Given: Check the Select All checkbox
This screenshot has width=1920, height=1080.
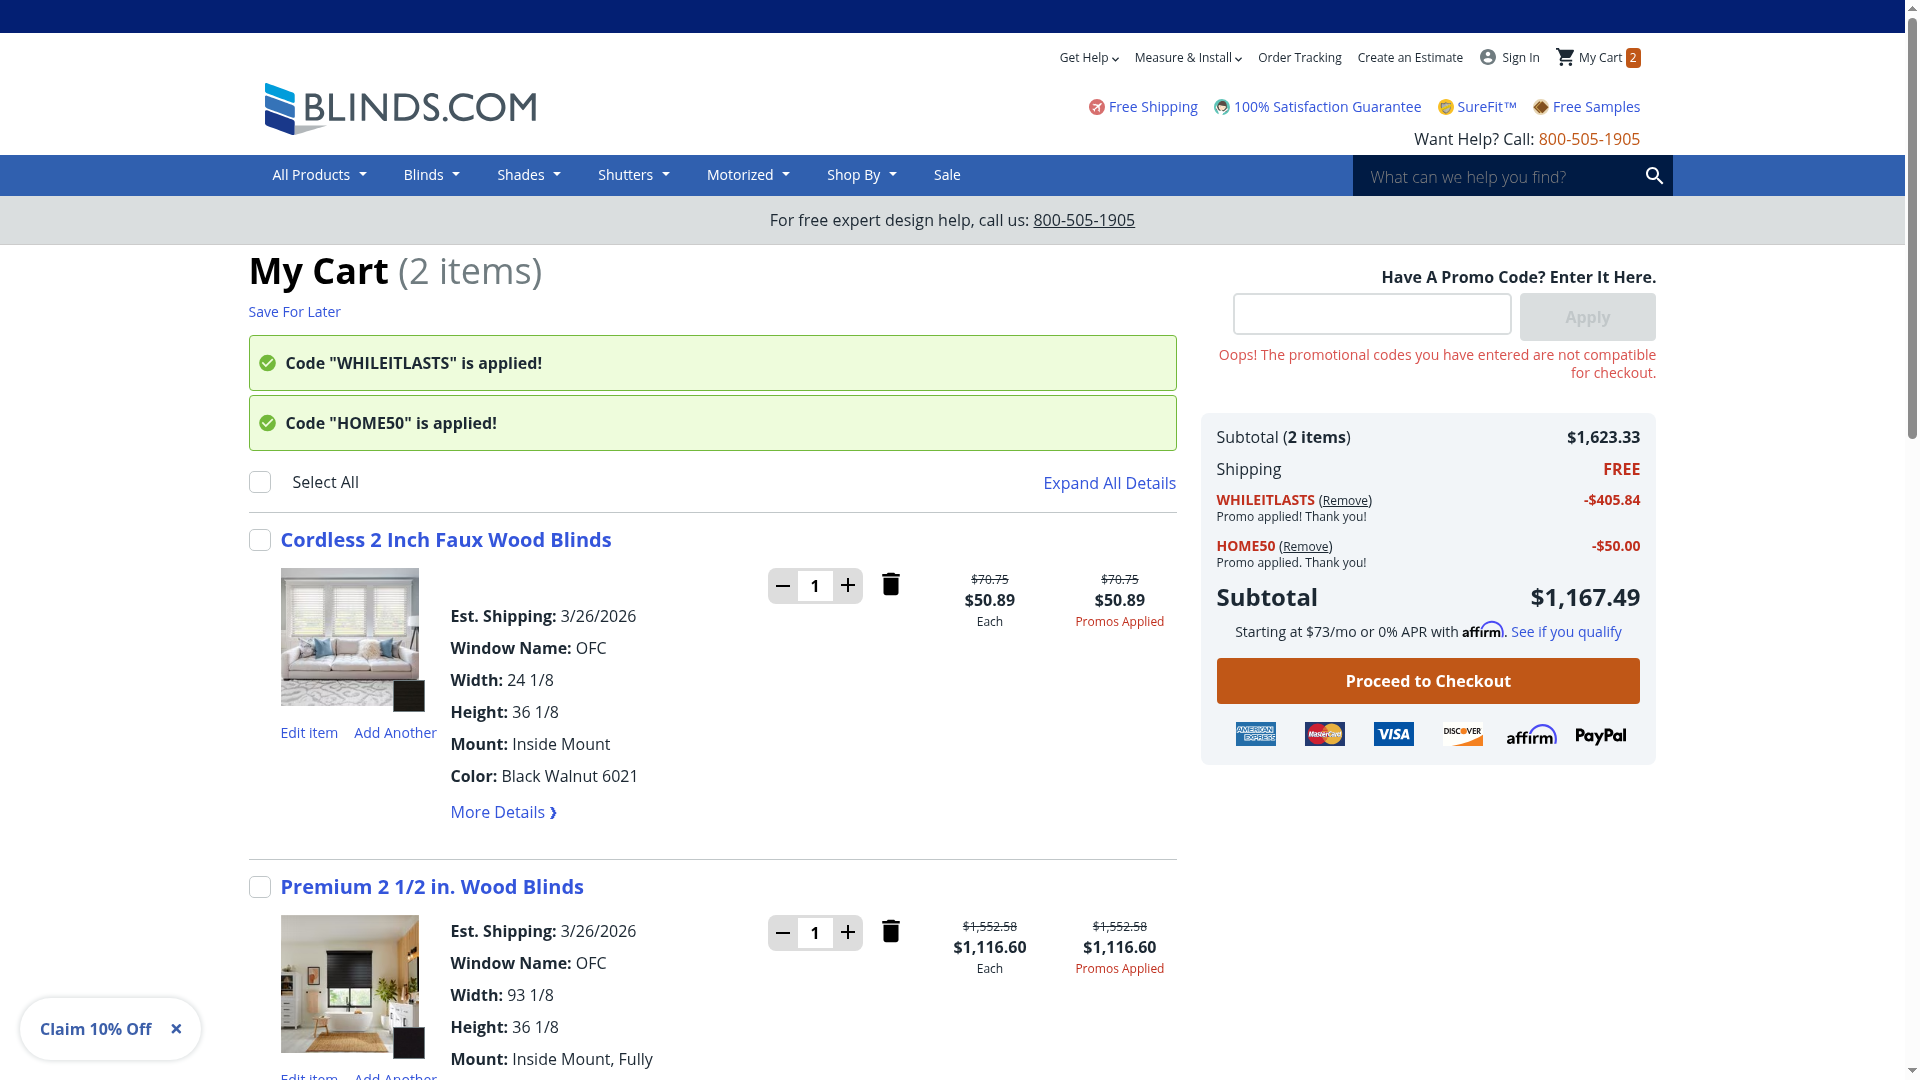Looking at the screenshot, I should point(260,482).
